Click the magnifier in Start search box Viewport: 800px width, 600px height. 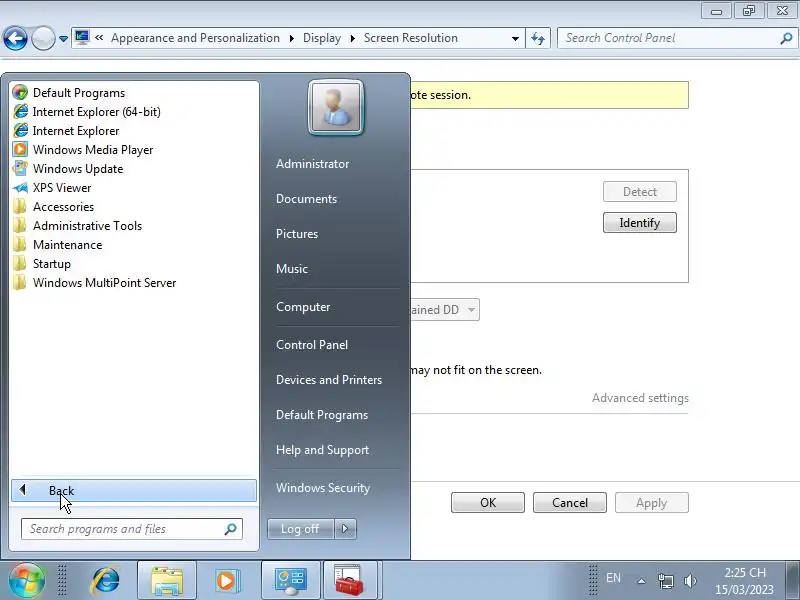(x=230, y=529)
